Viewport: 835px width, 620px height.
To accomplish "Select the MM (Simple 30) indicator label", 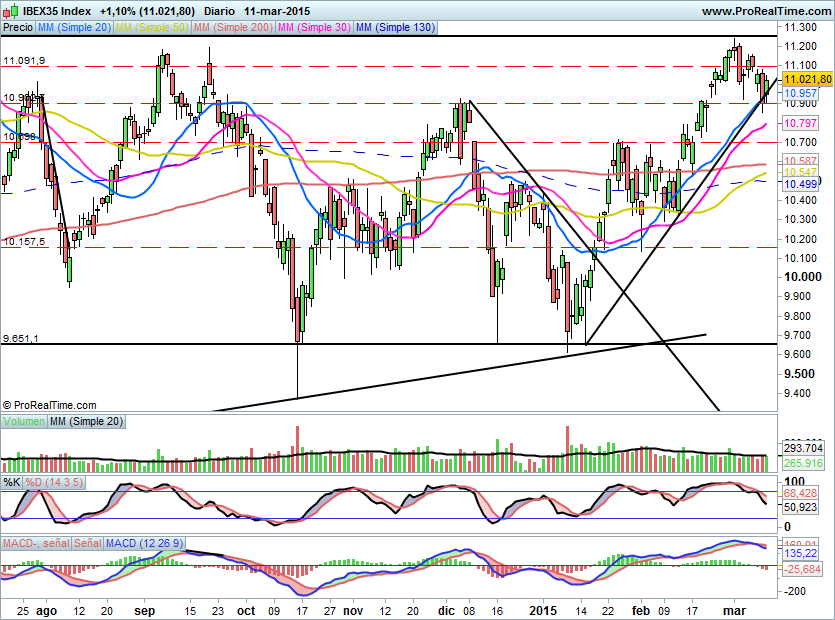I will [x=314, y=28].
